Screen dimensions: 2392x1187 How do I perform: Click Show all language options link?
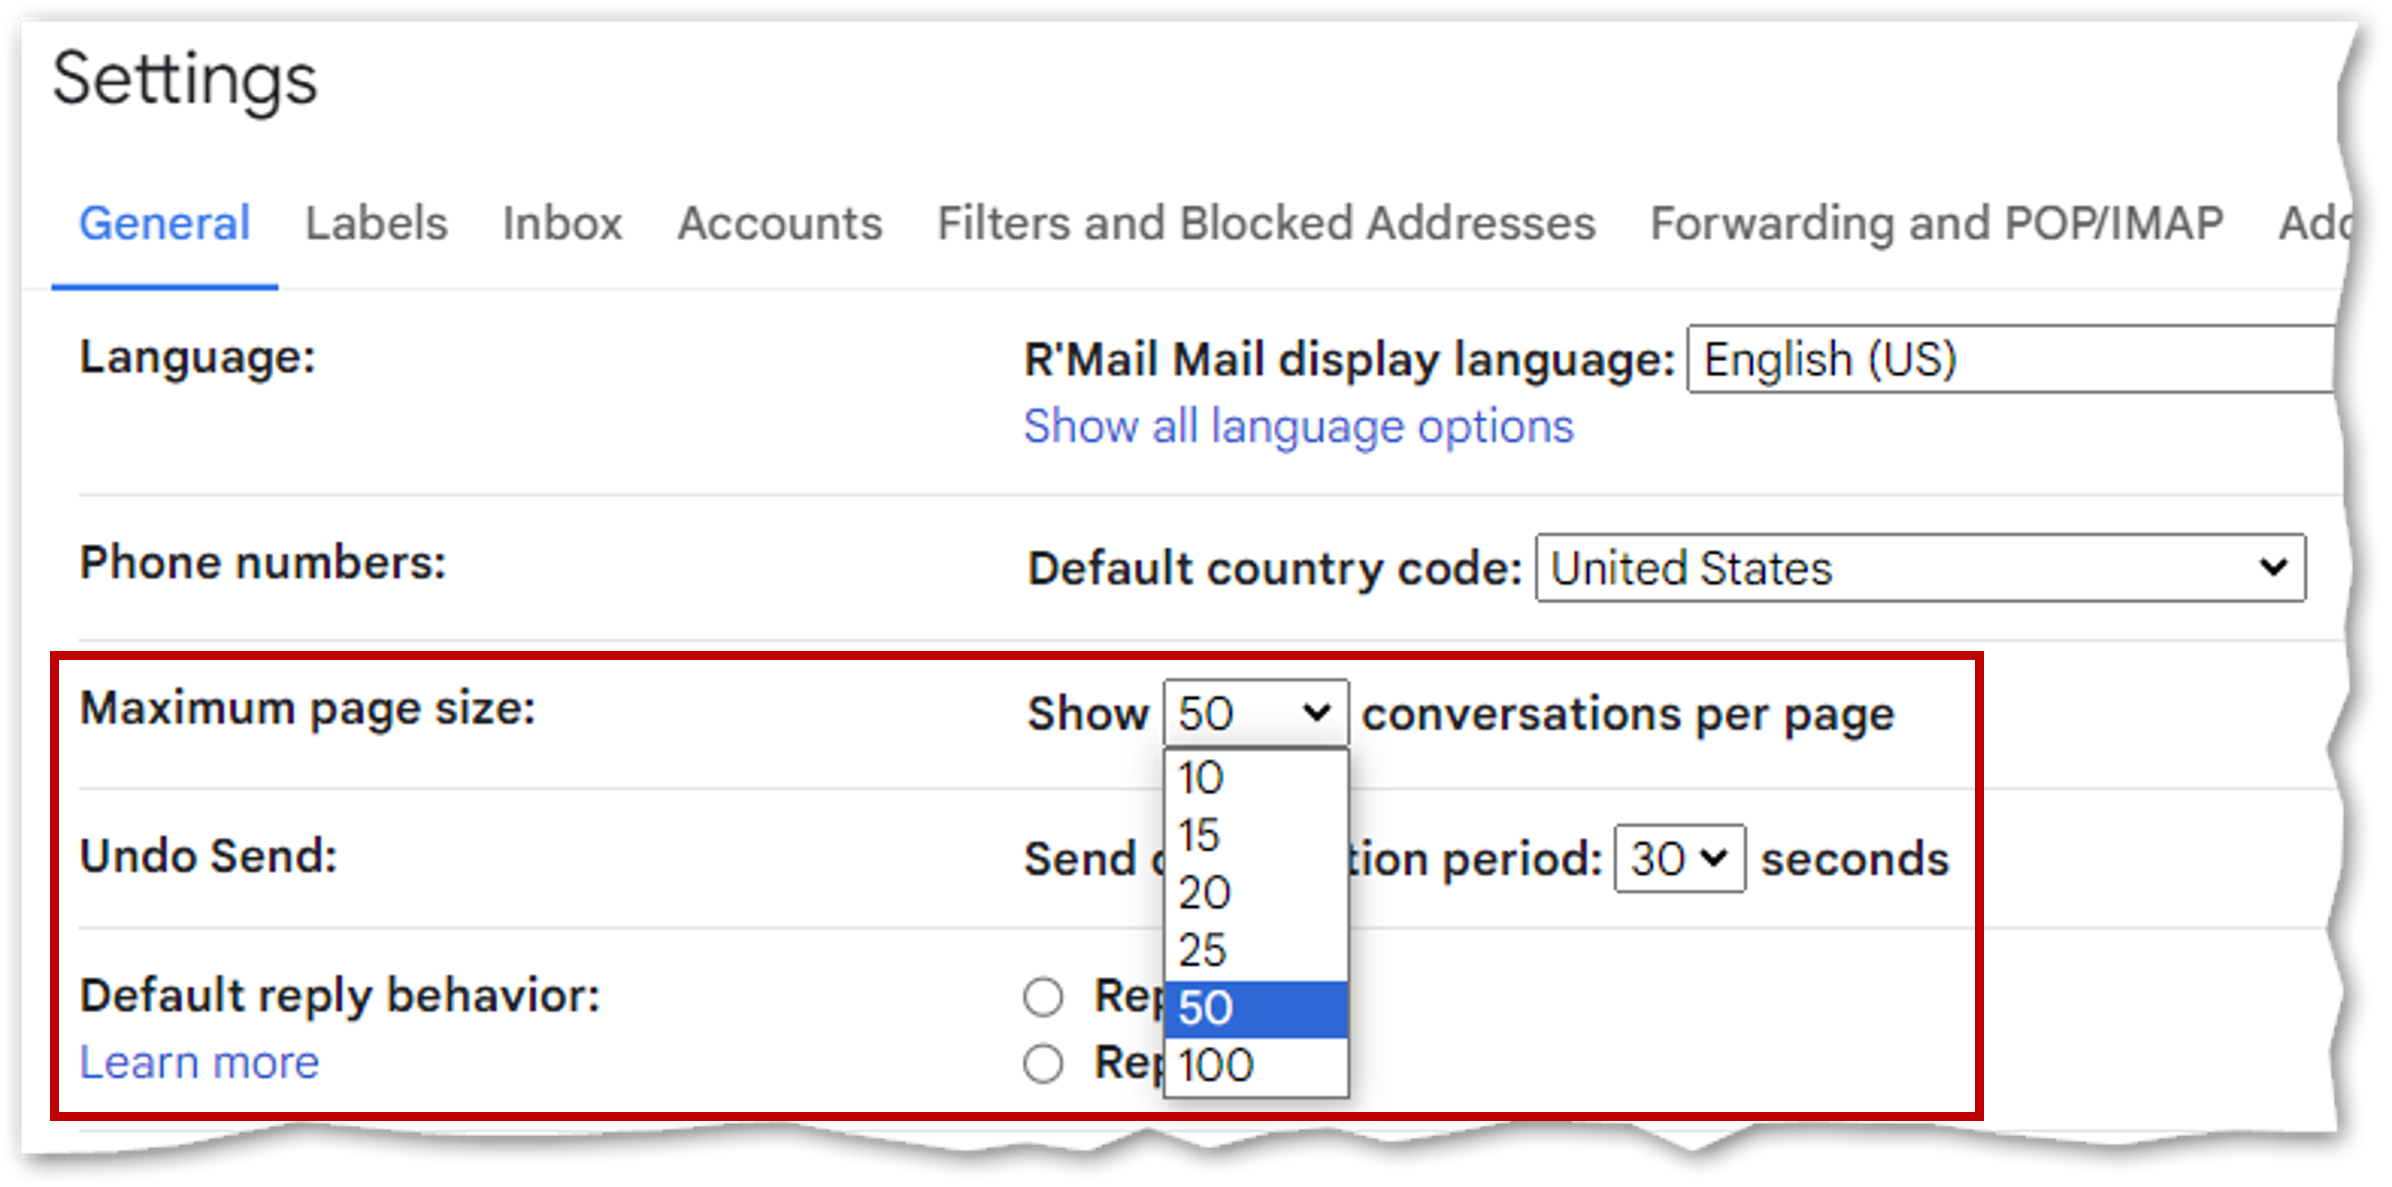pos(1298,427)
